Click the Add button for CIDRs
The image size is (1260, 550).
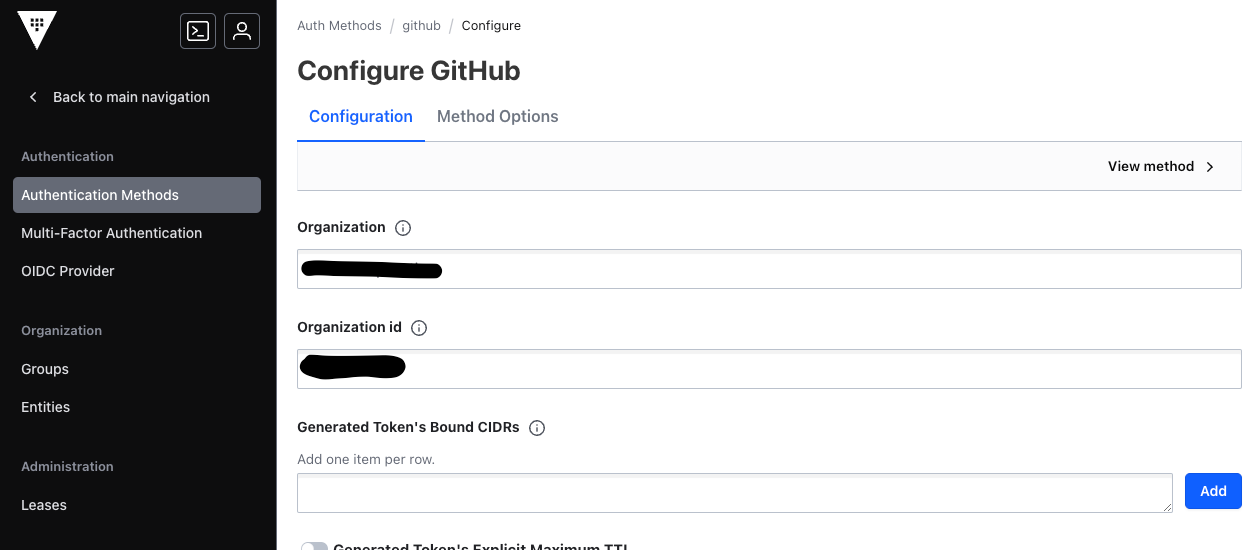point(1213,491)
